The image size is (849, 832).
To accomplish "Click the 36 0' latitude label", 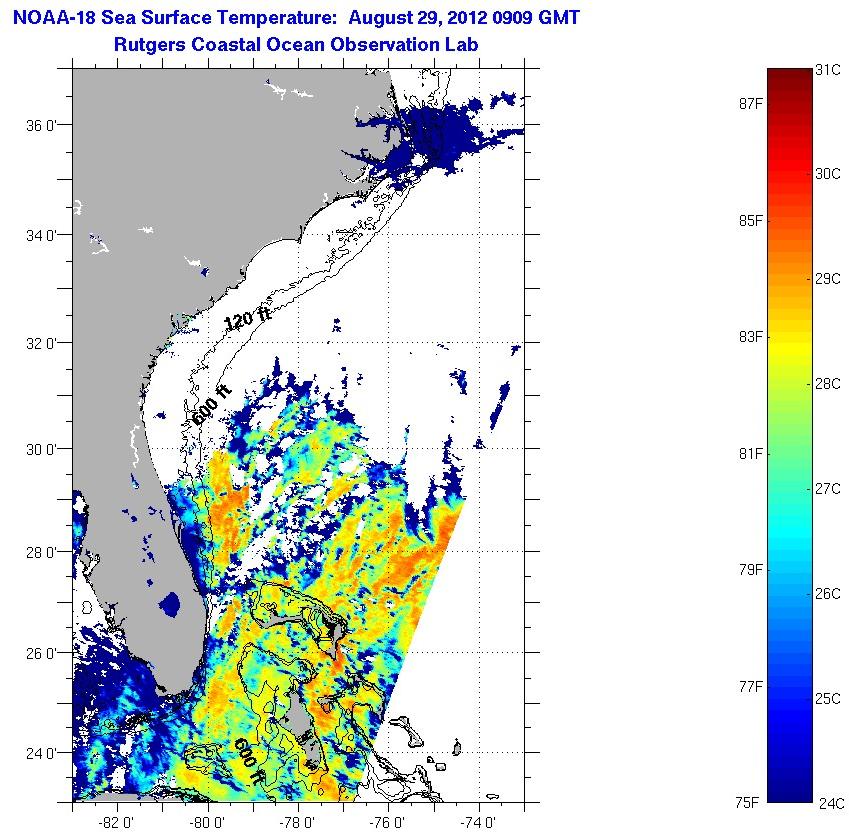I will pyautogui.click(x=41, y=126).
